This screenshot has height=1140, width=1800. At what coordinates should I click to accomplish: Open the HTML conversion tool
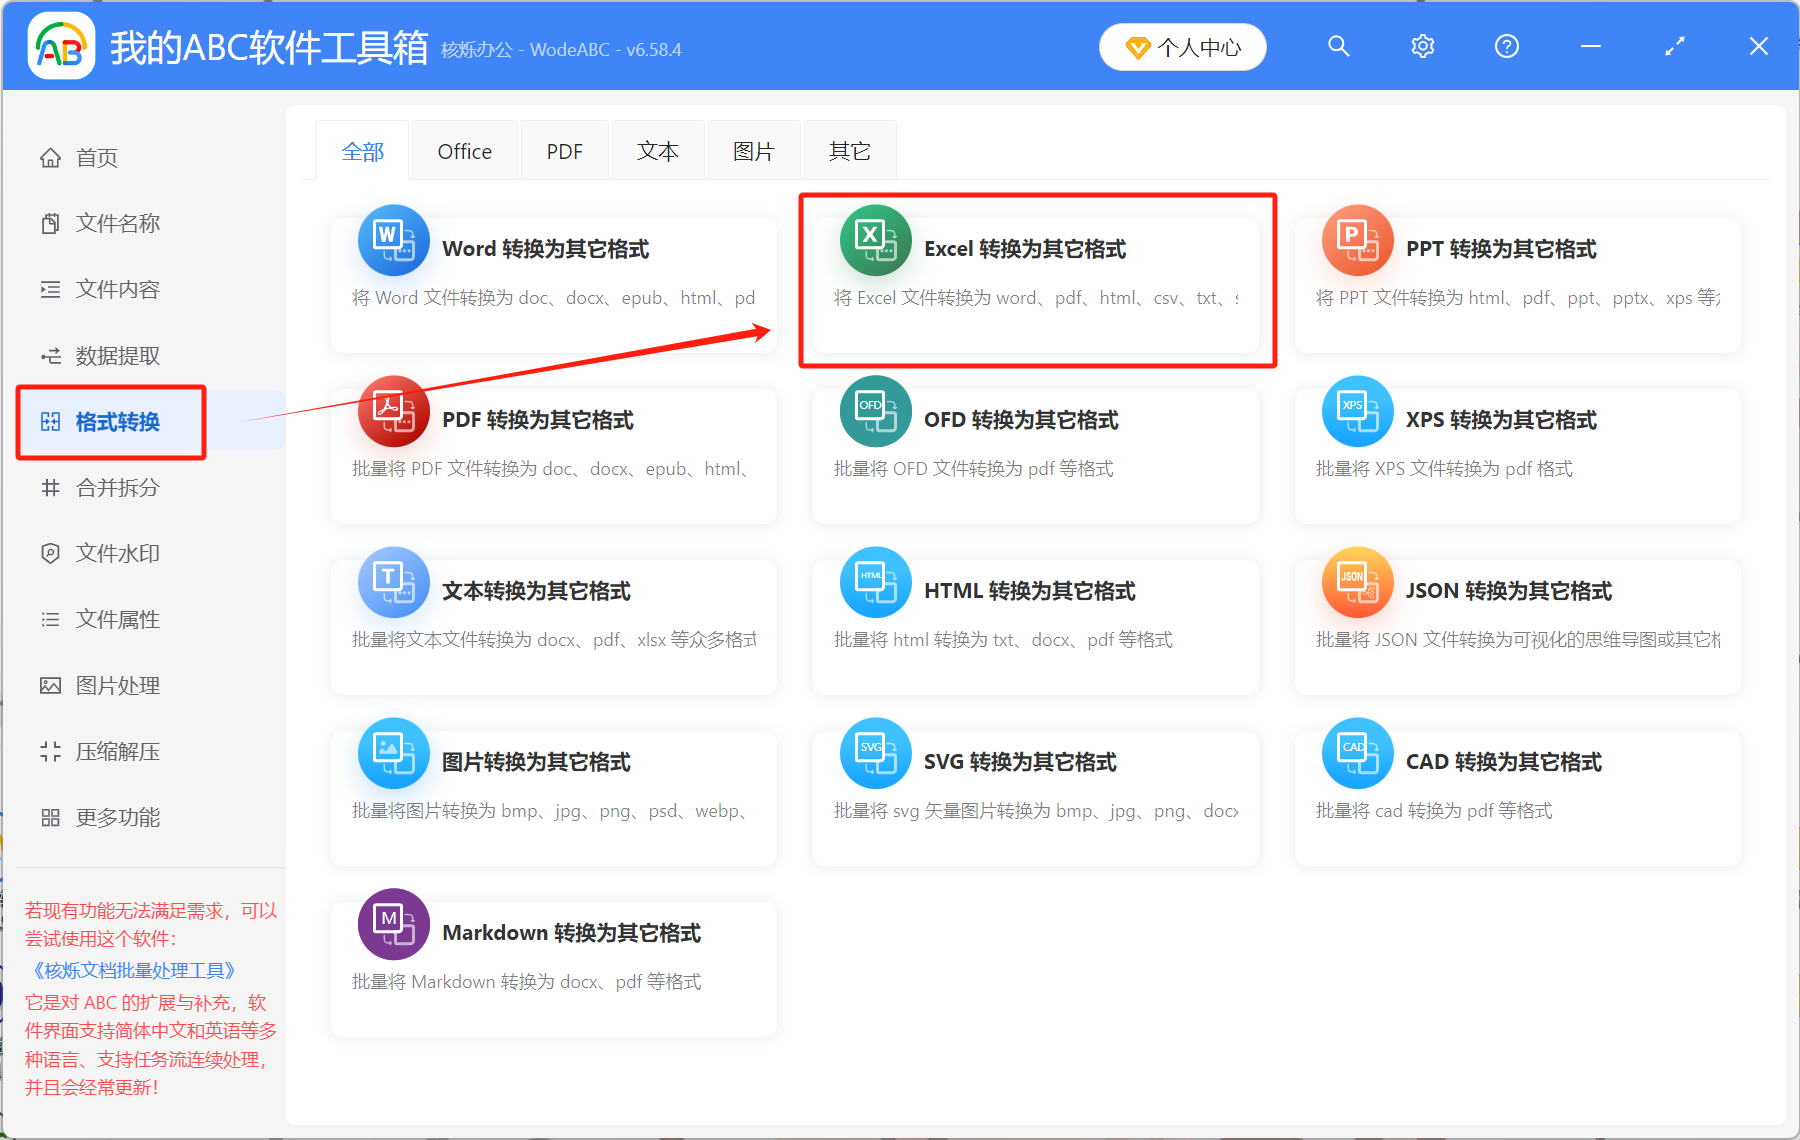(1035, 610)
